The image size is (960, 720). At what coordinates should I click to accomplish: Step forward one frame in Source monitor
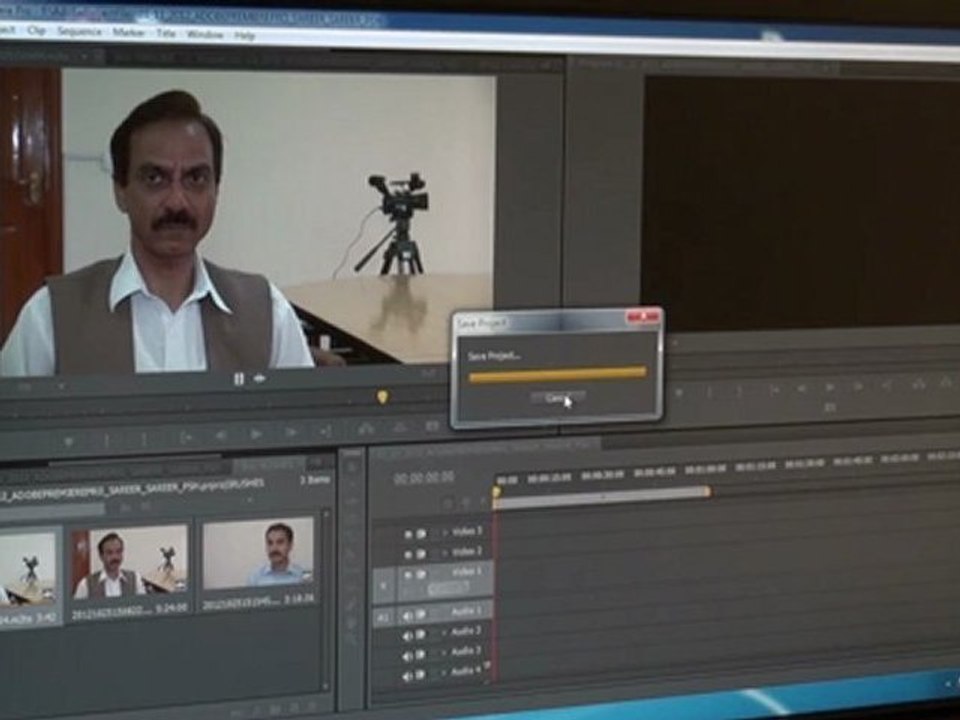(x=291, y=432)
